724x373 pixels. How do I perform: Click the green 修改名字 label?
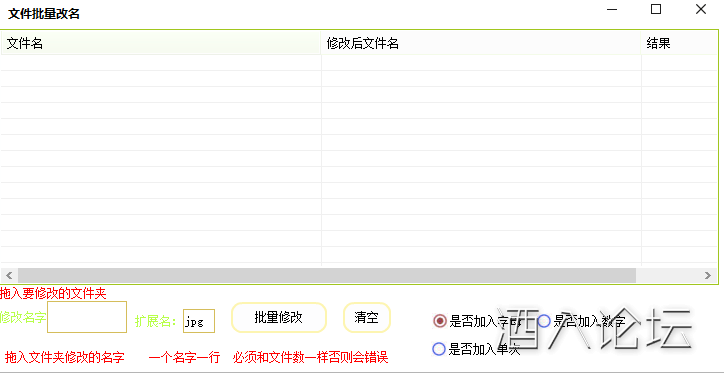tap(23, 317)
